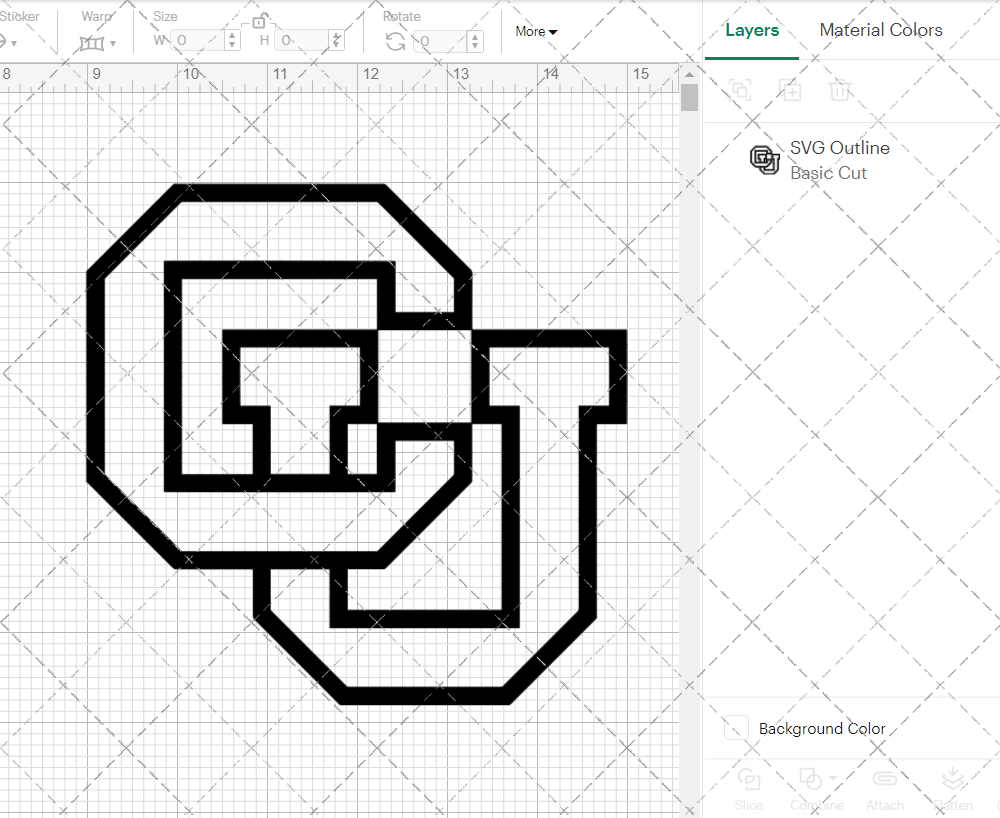Click the Slice tool button
The width and height of the screenshot is (1000, 818).
[748, 789]
